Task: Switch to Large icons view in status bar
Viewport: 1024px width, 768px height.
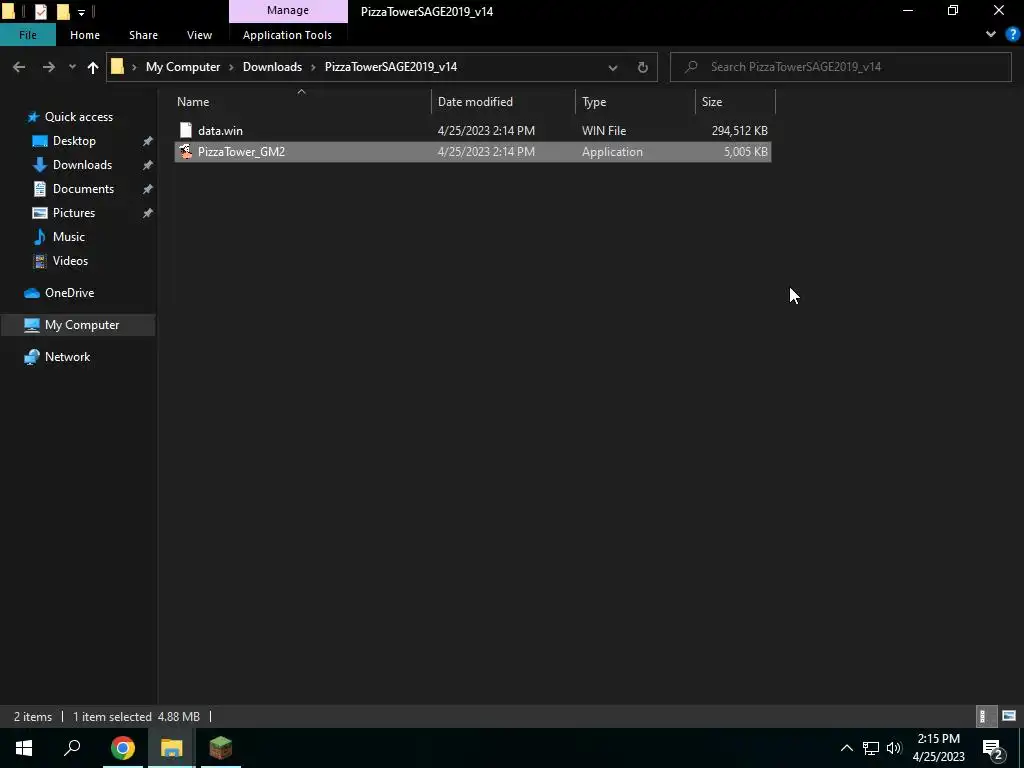Action: [x=1009, y=716]
